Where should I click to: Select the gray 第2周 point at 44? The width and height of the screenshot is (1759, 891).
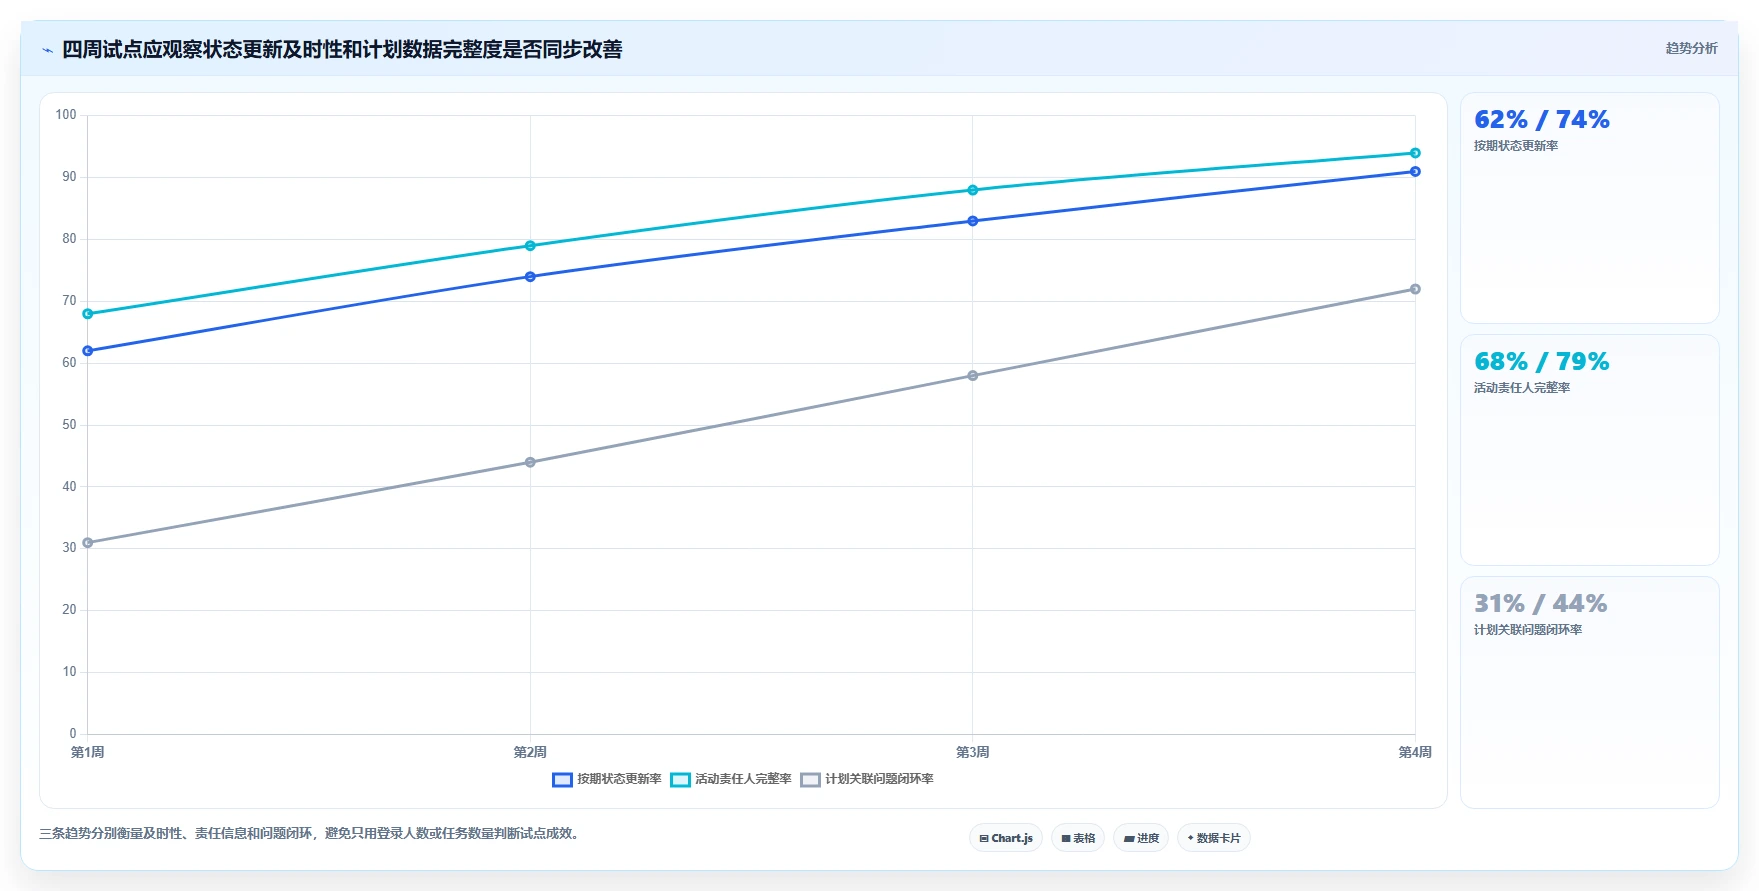tap(530, 462)
